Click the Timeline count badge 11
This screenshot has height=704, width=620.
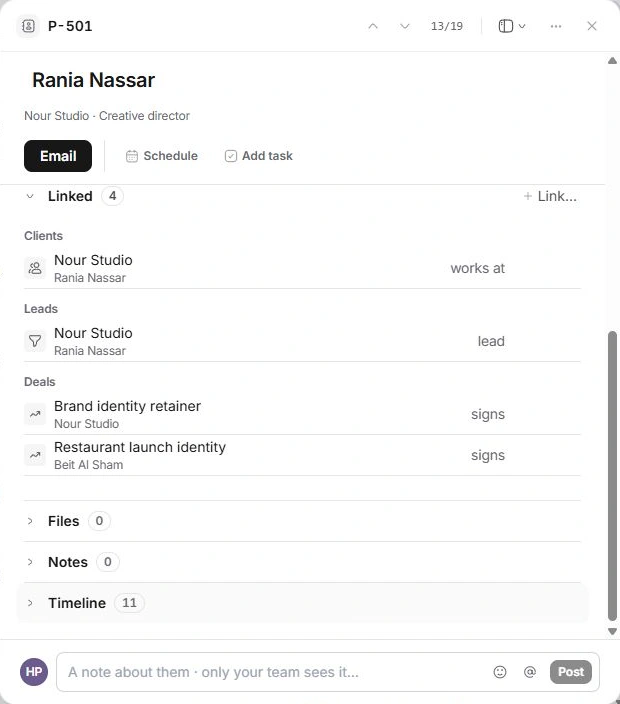[x=129, y=603]
